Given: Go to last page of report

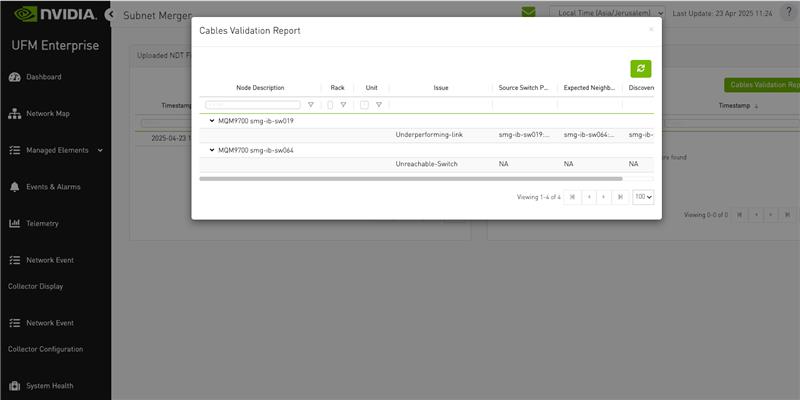Looking at the screenshot, I should pos(620,197).
